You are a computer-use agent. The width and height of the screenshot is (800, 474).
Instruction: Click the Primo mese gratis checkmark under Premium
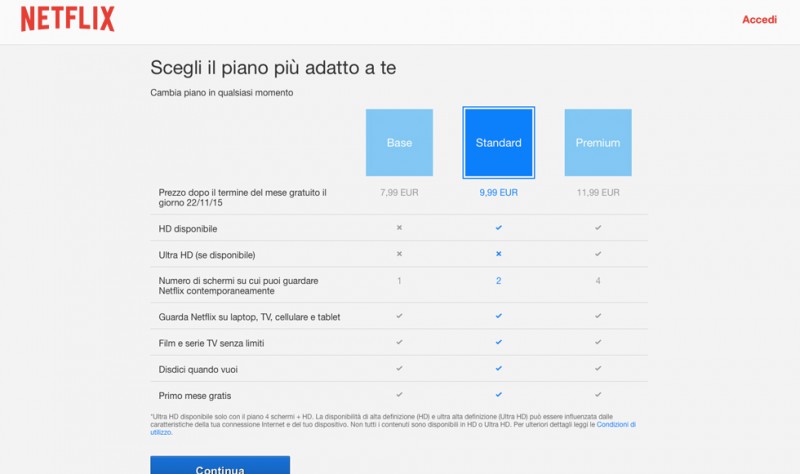pyautogui.click(x=598, y=394)
